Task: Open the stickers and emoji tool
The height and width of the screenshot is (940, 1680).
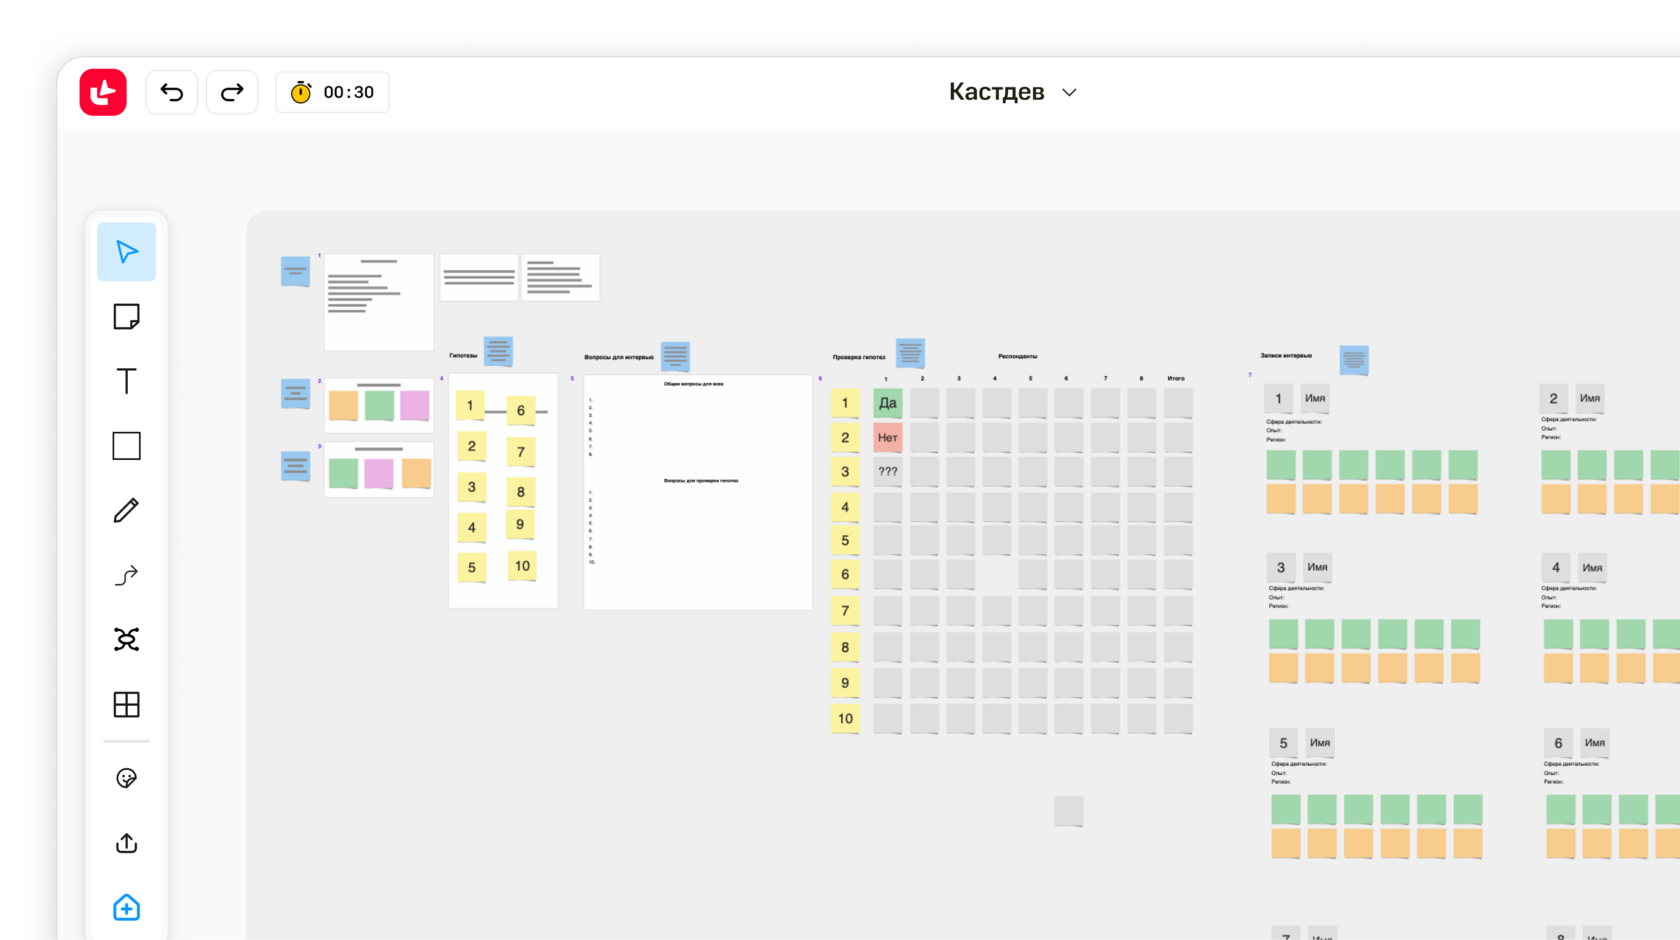Action: point(126,778)
